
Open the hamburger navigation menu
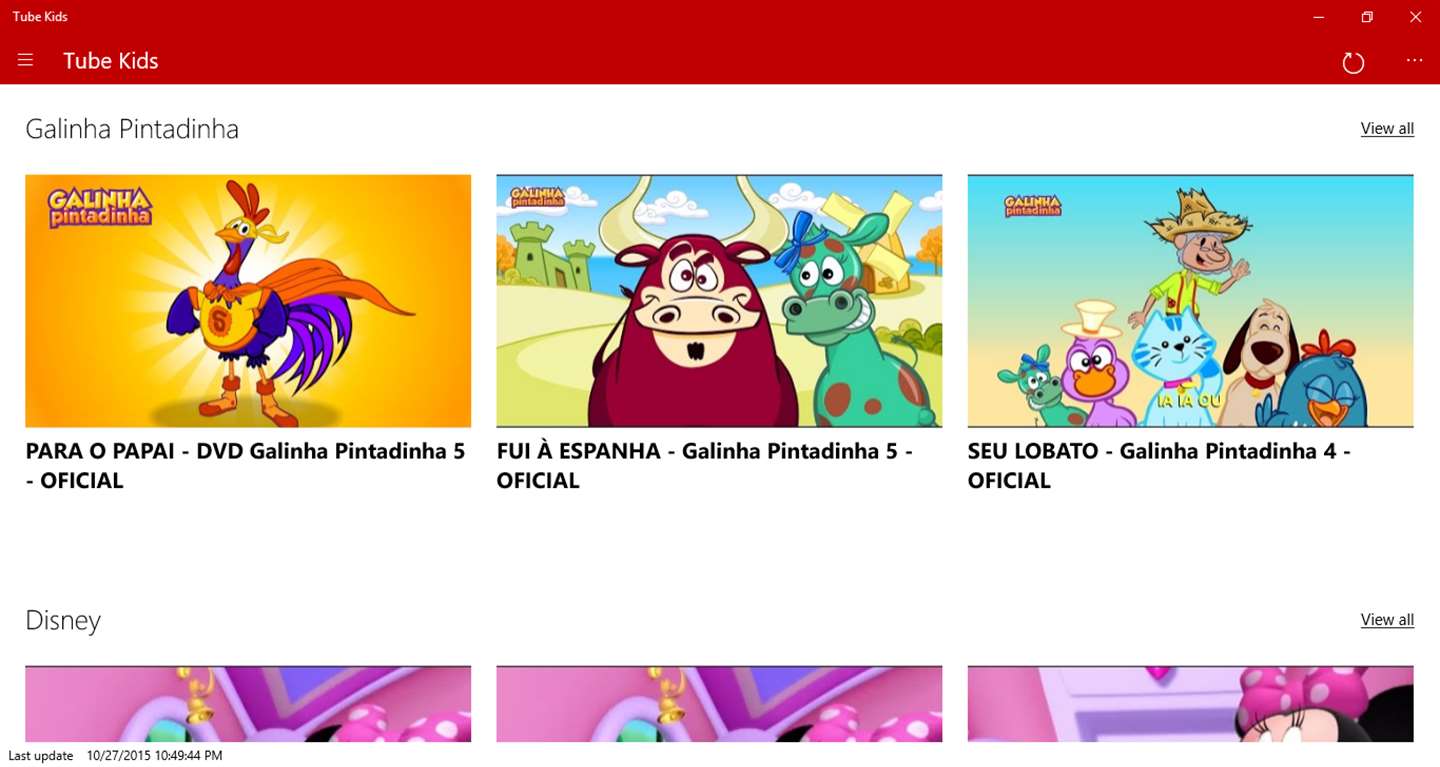pyautogui.click(x=26, y=61)
